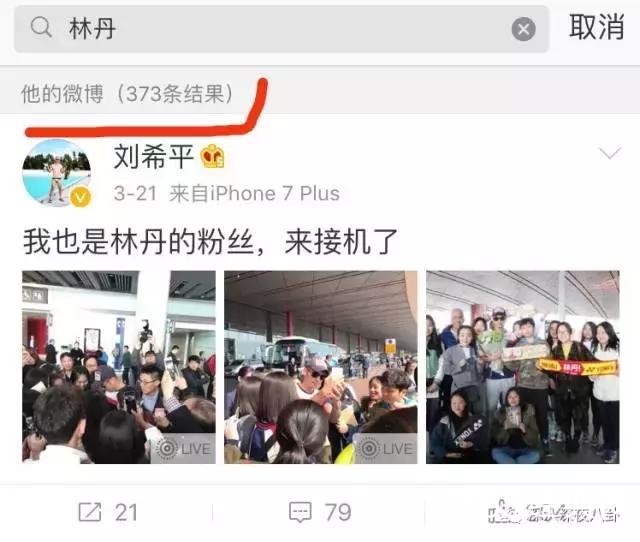Tap the yellow V verified badge
Image resolution: width=640 pixels, height=542 pixels.
[80, 198]
